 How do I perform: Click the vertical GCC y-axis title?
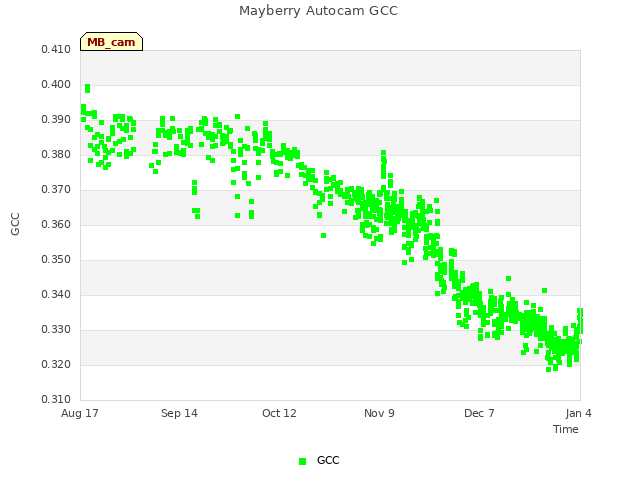15,224
